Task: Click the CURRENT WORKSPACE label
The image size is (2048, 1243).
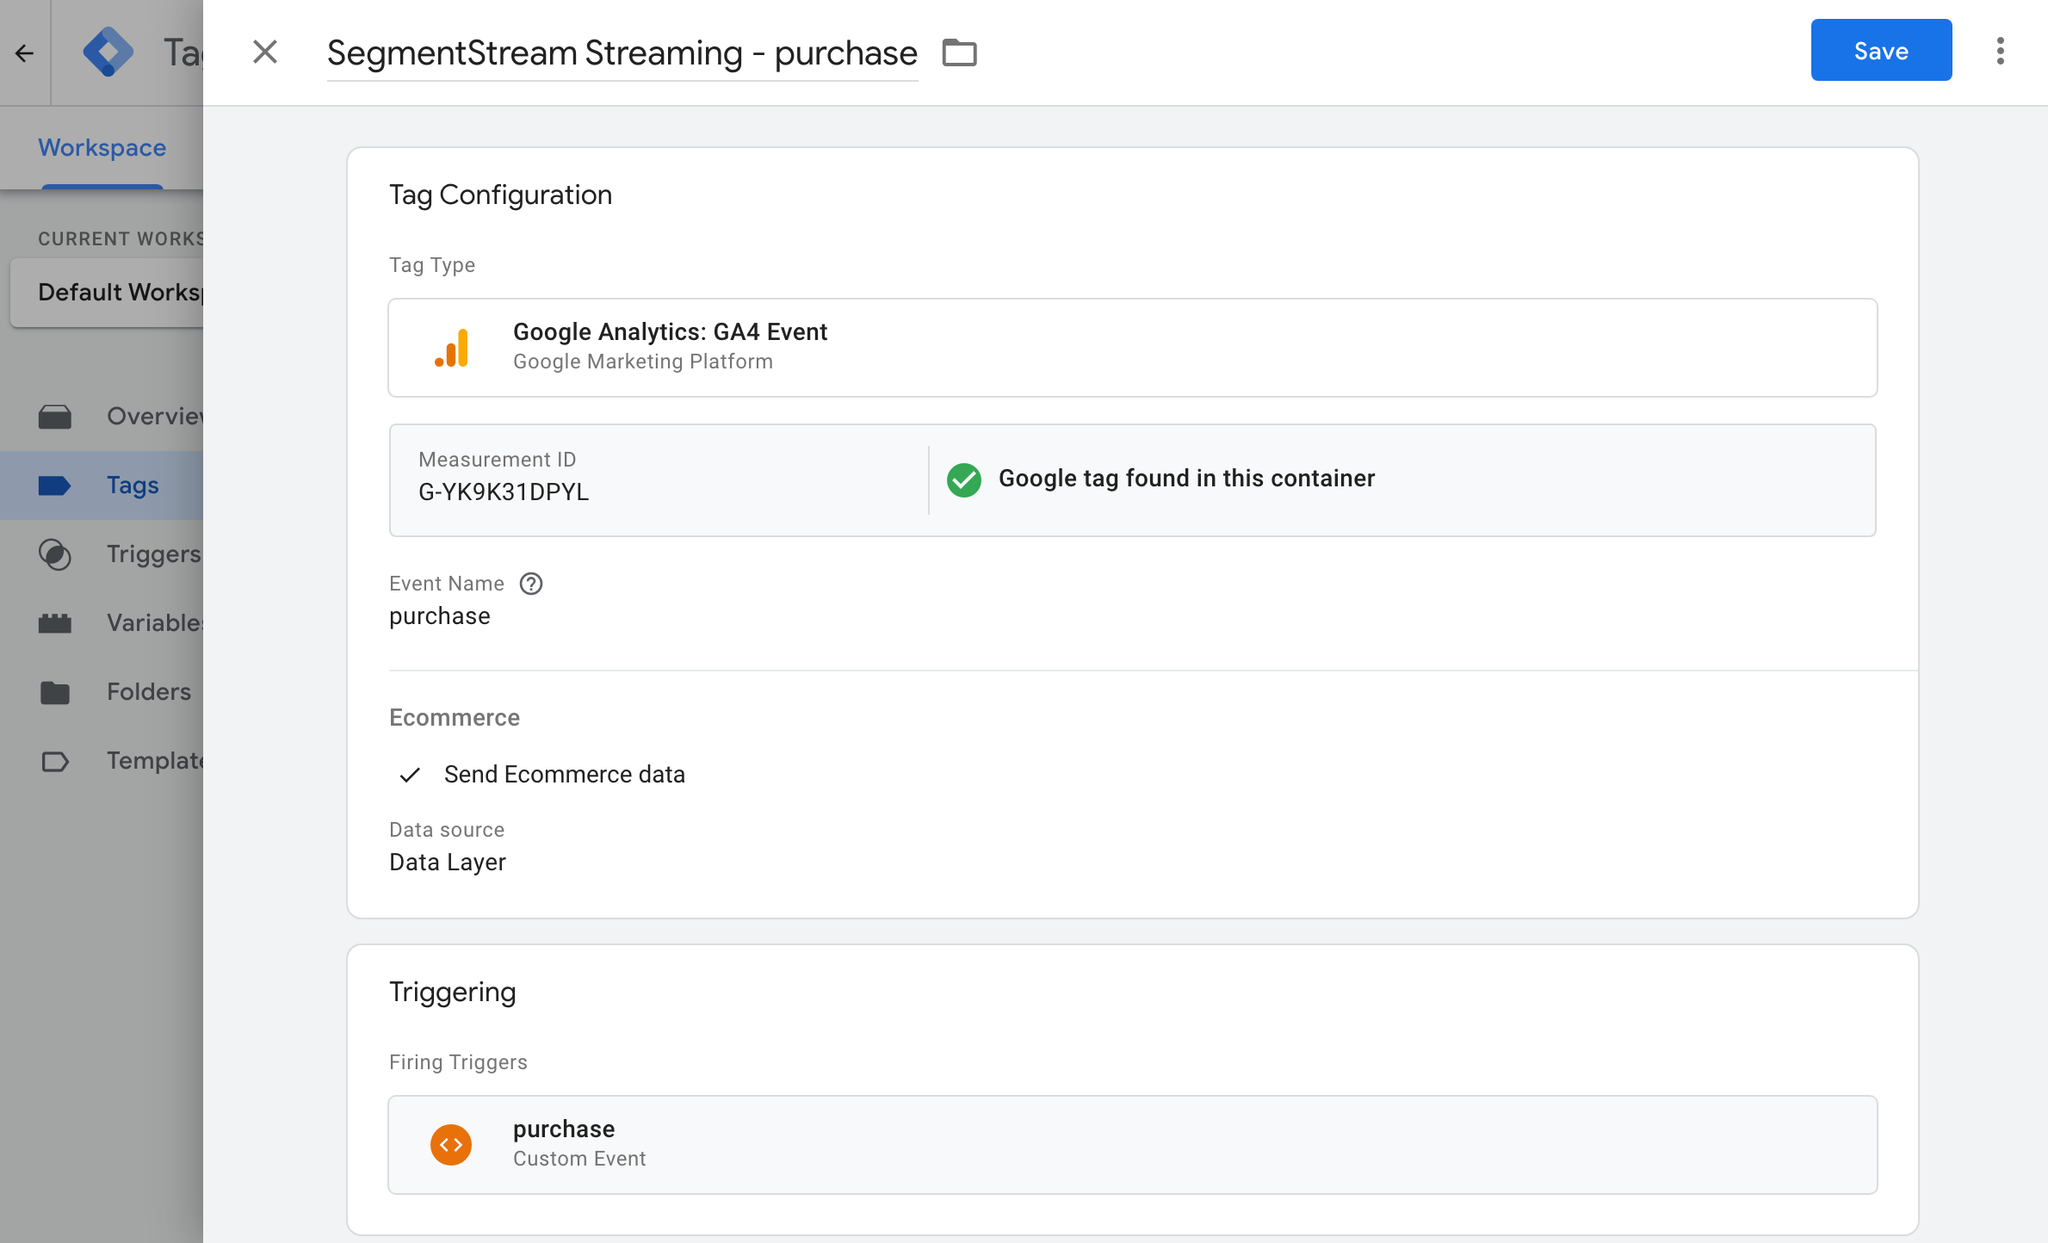Action: (x=120, y=239)
